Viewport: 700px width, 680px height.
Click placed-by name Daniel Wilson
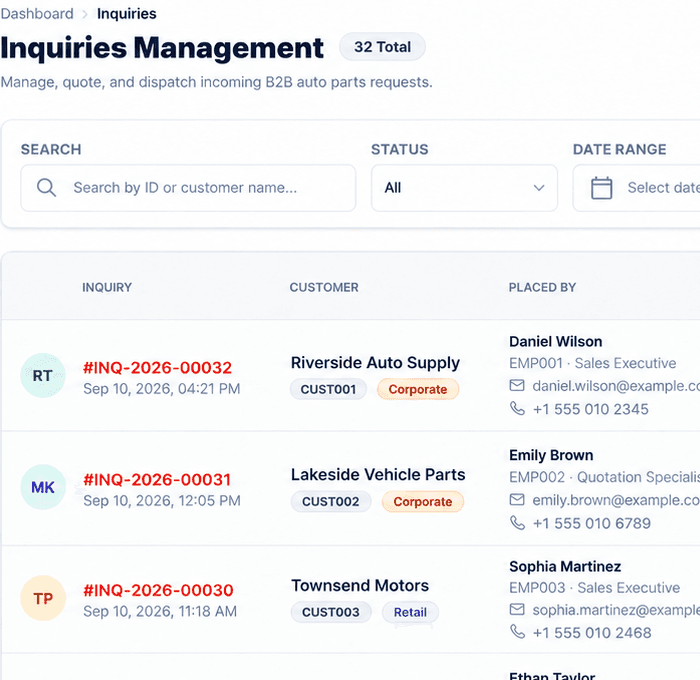(556, 342)
